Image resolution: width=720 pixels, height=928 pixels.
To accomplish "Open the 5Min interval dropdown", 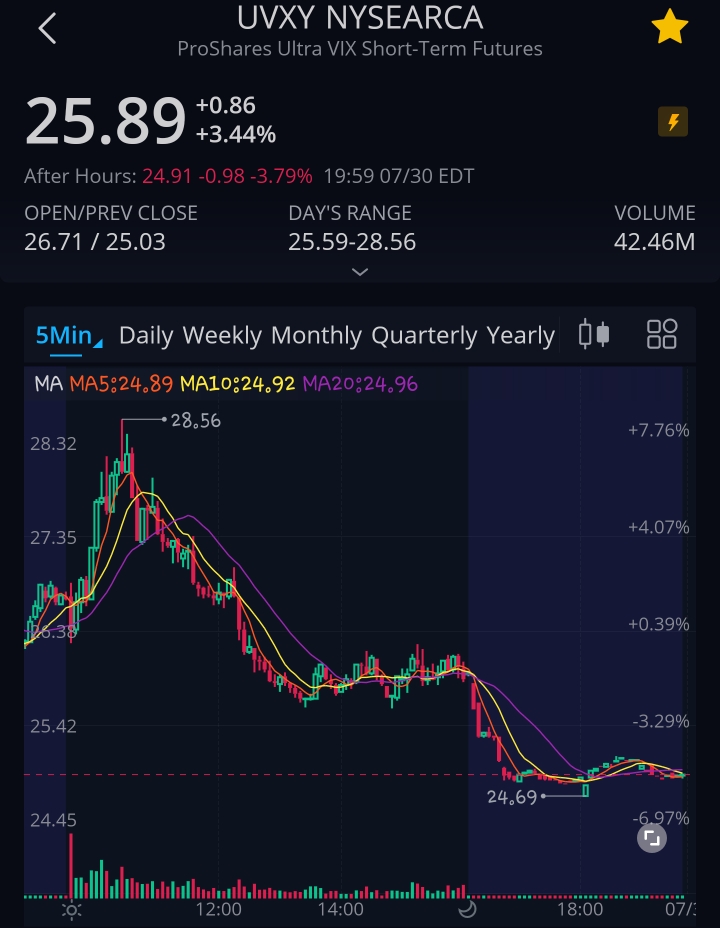I will 69,336.
